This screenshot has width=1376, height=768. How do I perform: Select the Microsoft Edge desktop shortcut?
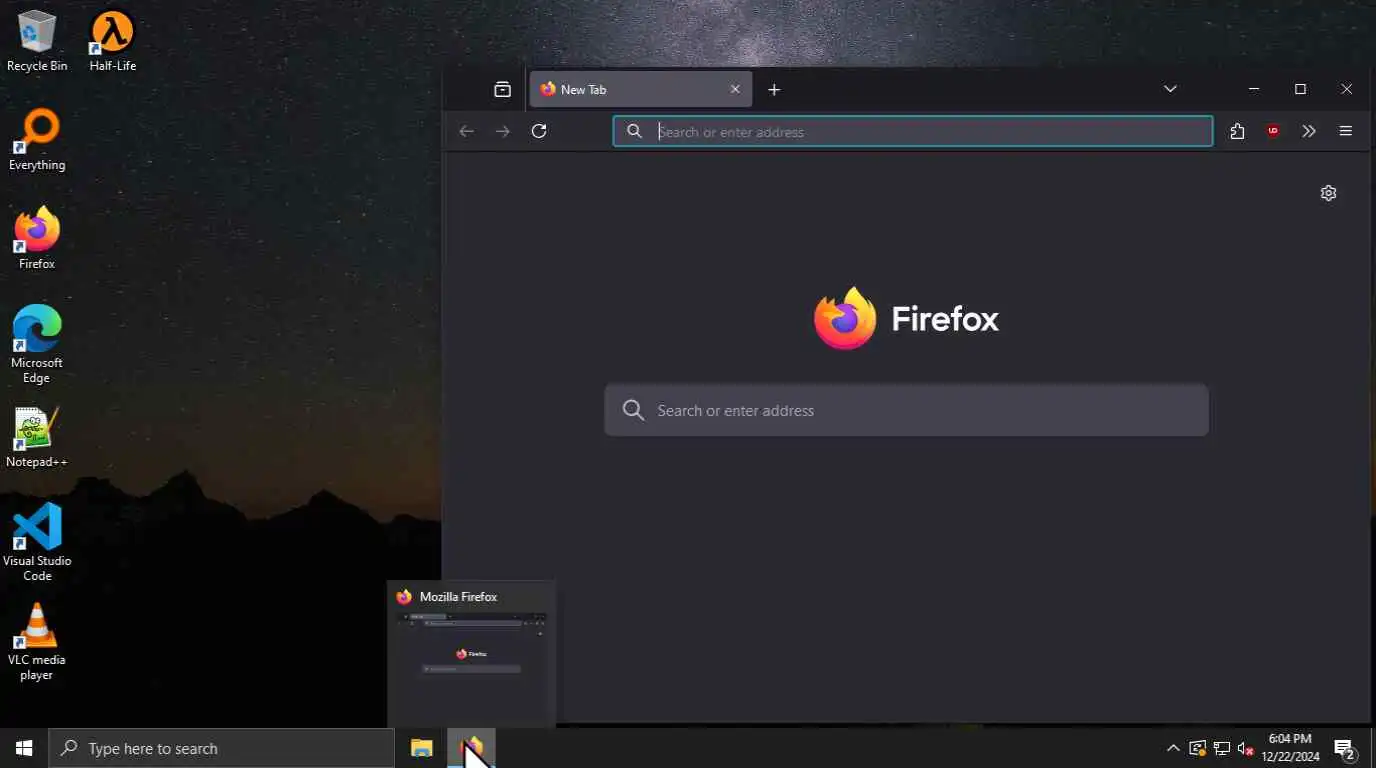(37, 344)
